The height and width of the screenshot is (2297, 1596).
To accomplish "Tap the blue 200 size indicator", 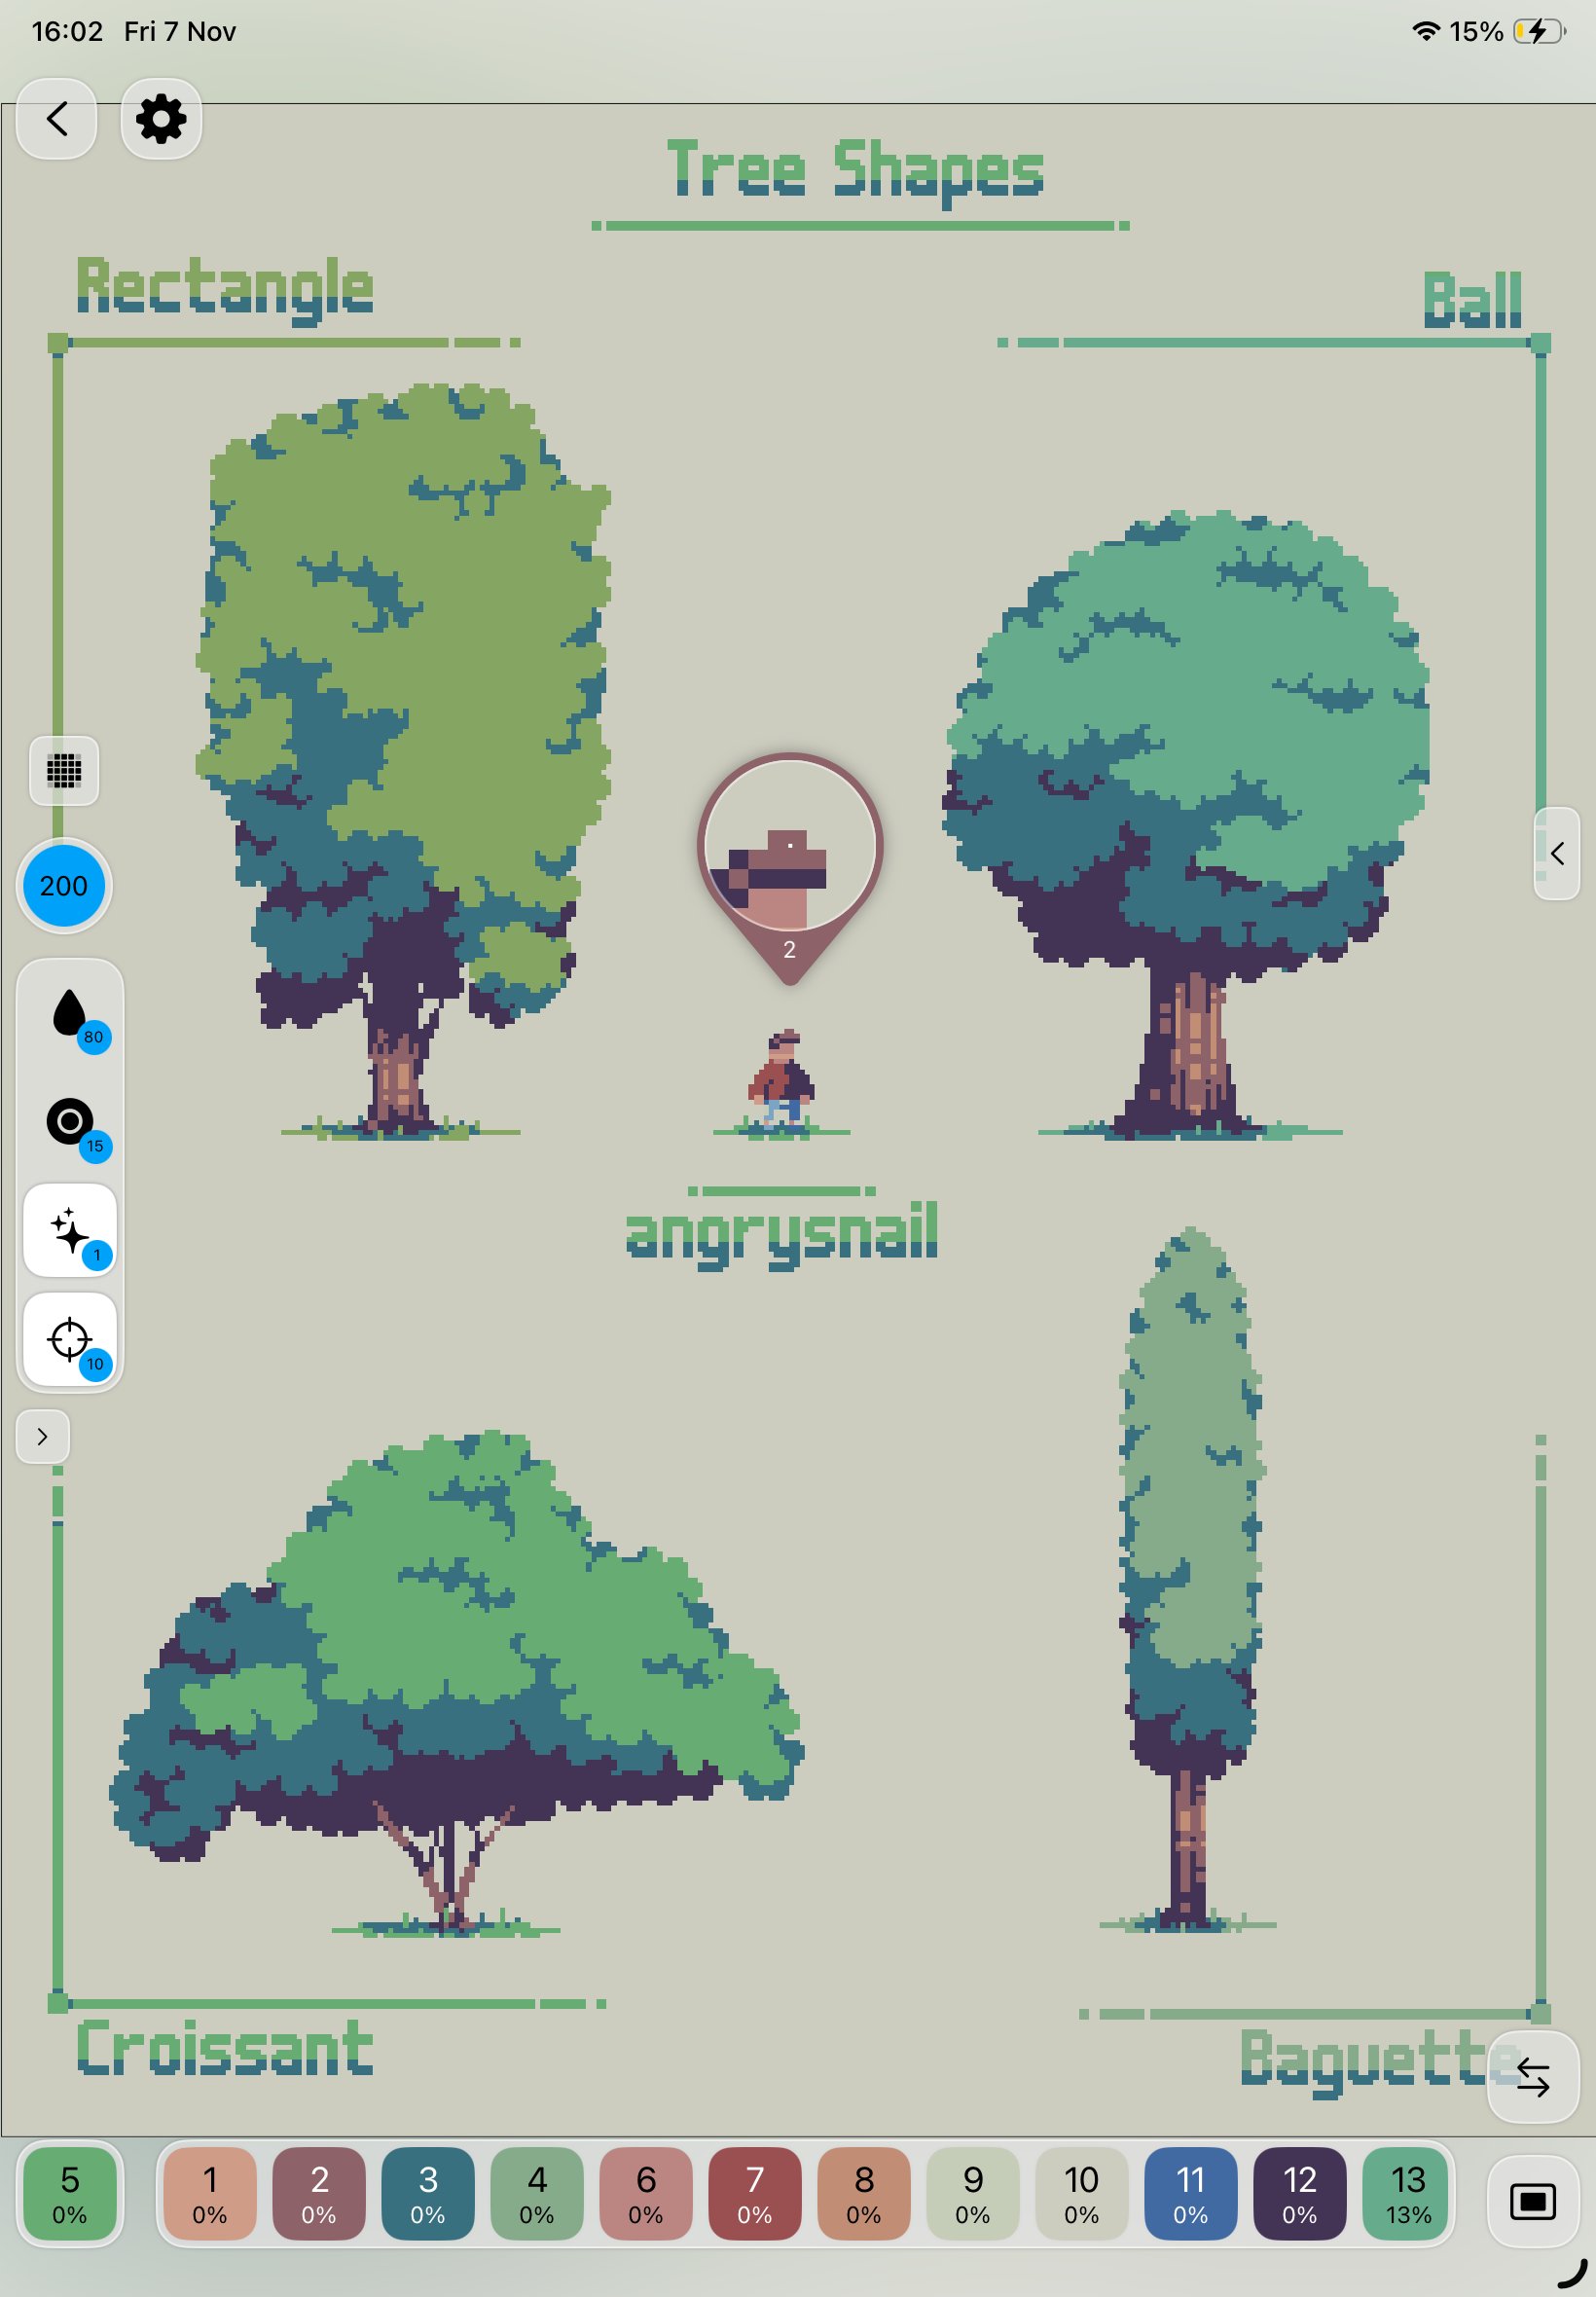I will (64, 885).
